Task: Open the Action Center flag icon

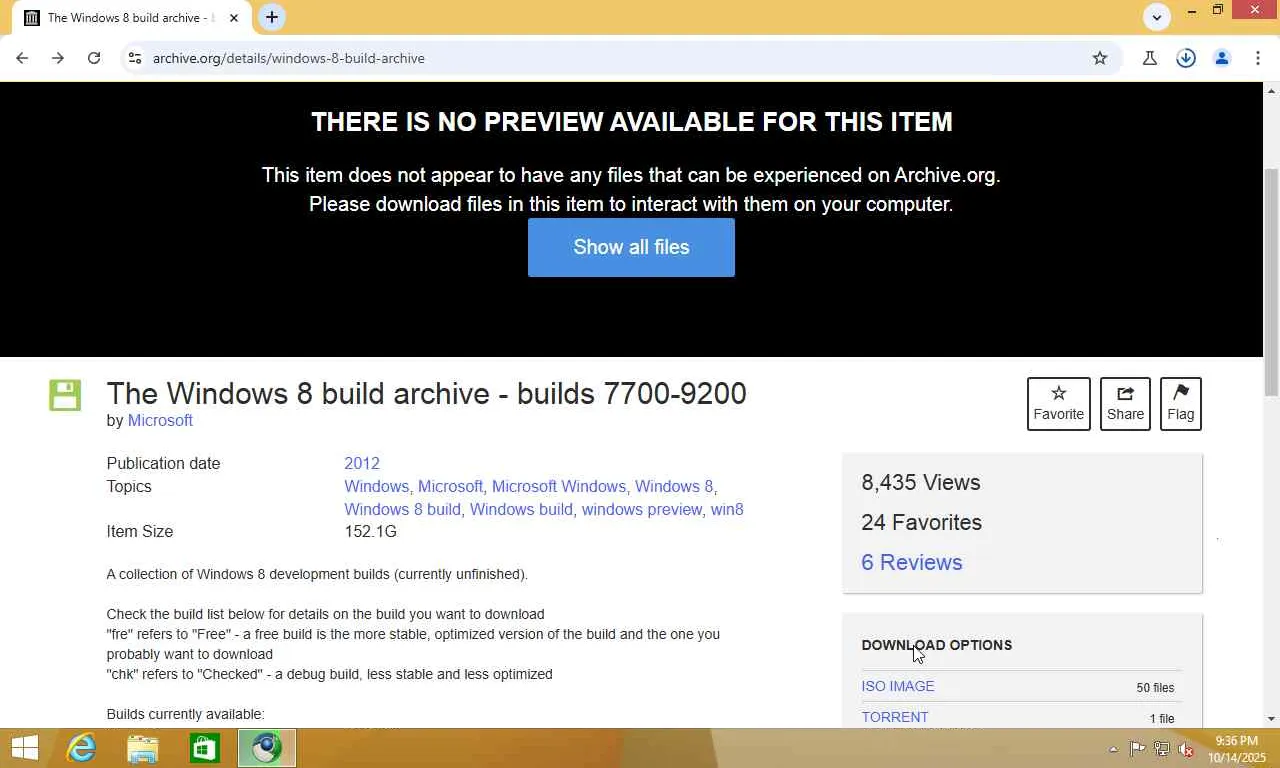Action: tap(1138, 749)
